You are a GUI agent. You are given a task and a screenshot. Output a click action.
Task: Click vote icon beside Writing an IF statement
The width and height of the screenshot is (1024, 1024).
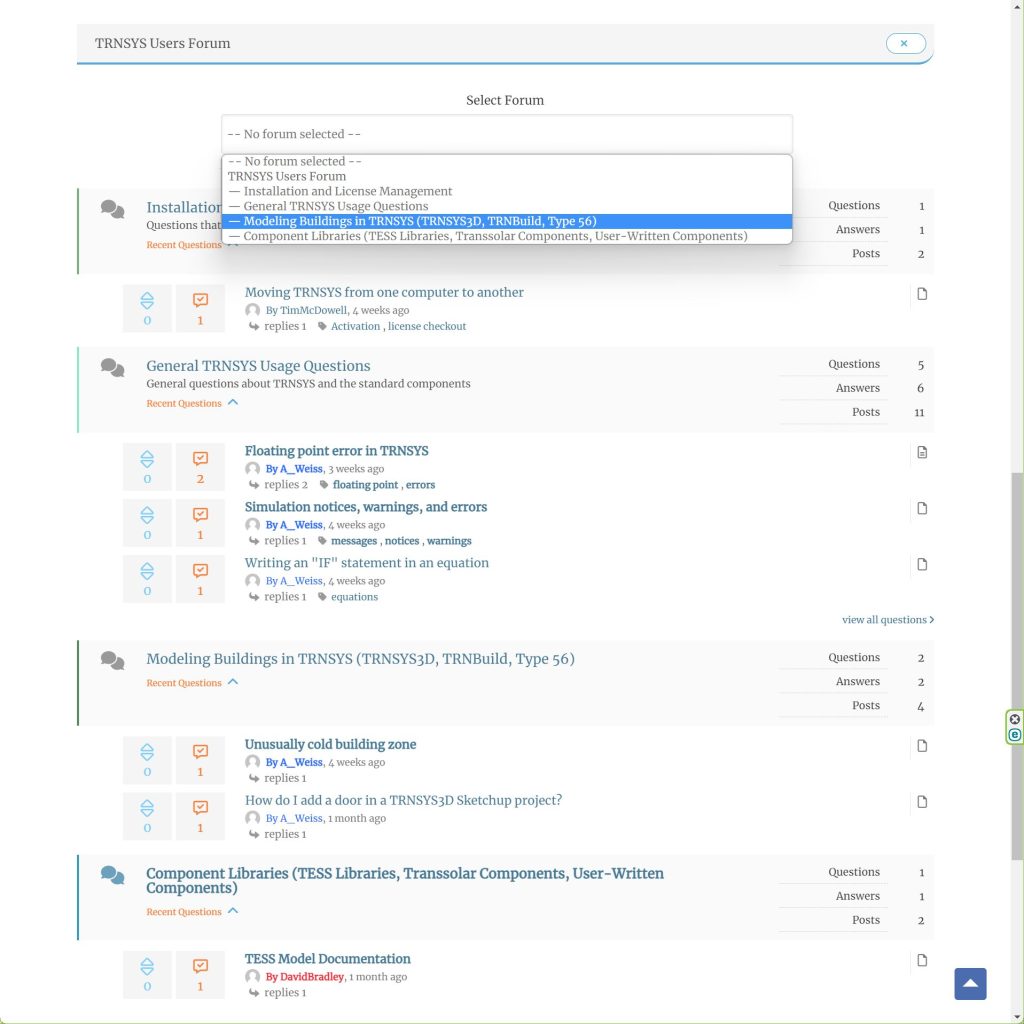tap(147, 571)
